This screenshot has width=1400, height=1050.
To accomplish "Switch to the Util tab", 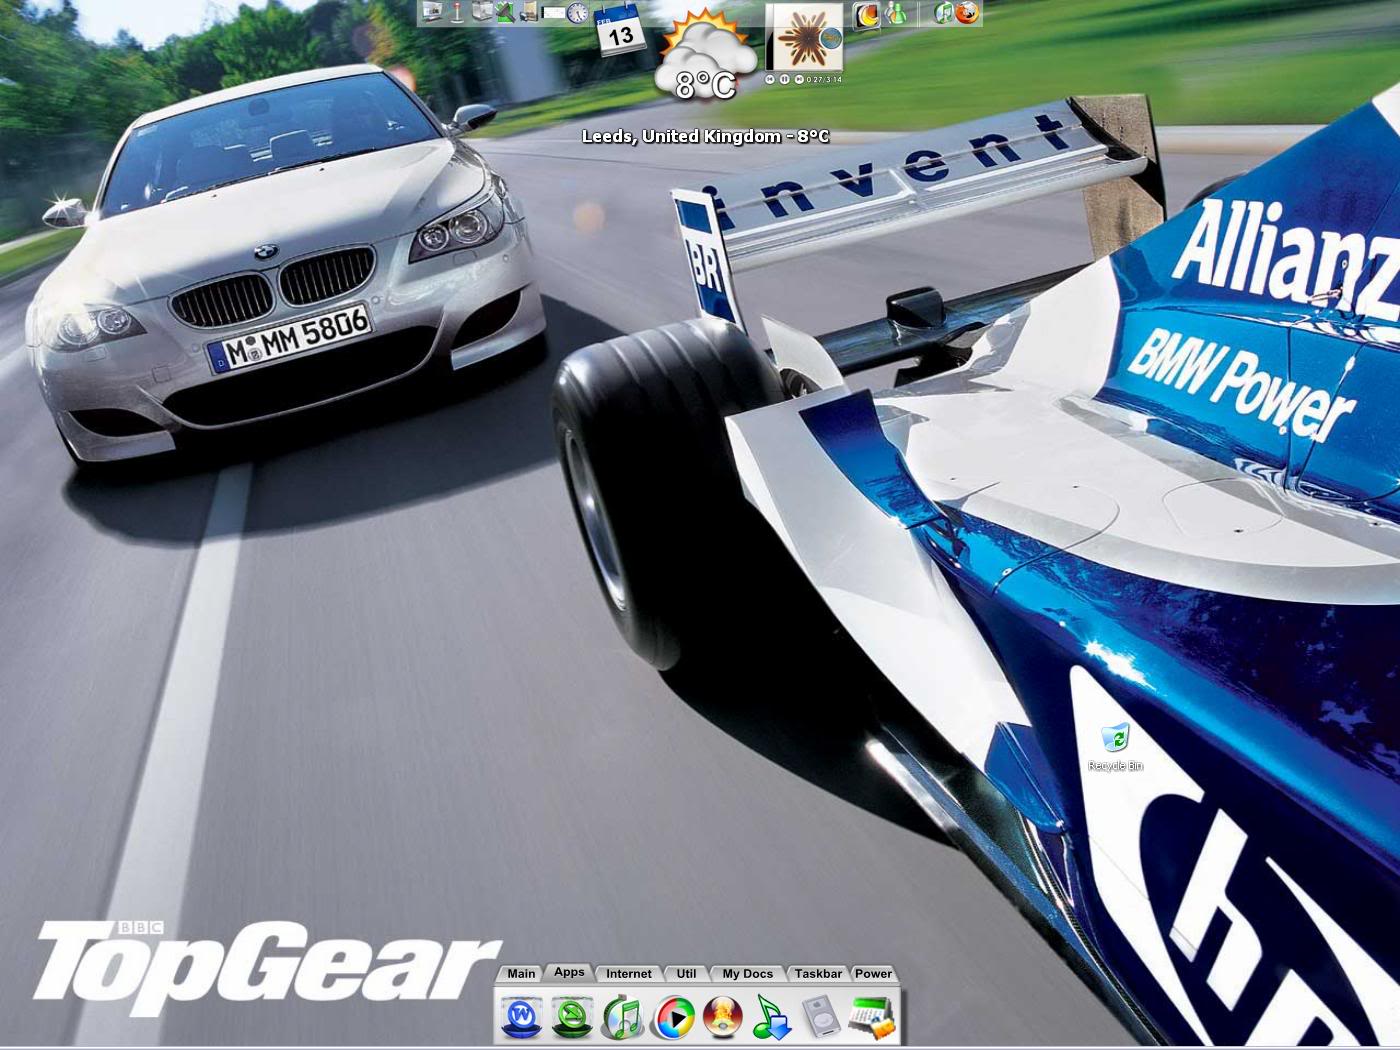I will pos(685,973).
